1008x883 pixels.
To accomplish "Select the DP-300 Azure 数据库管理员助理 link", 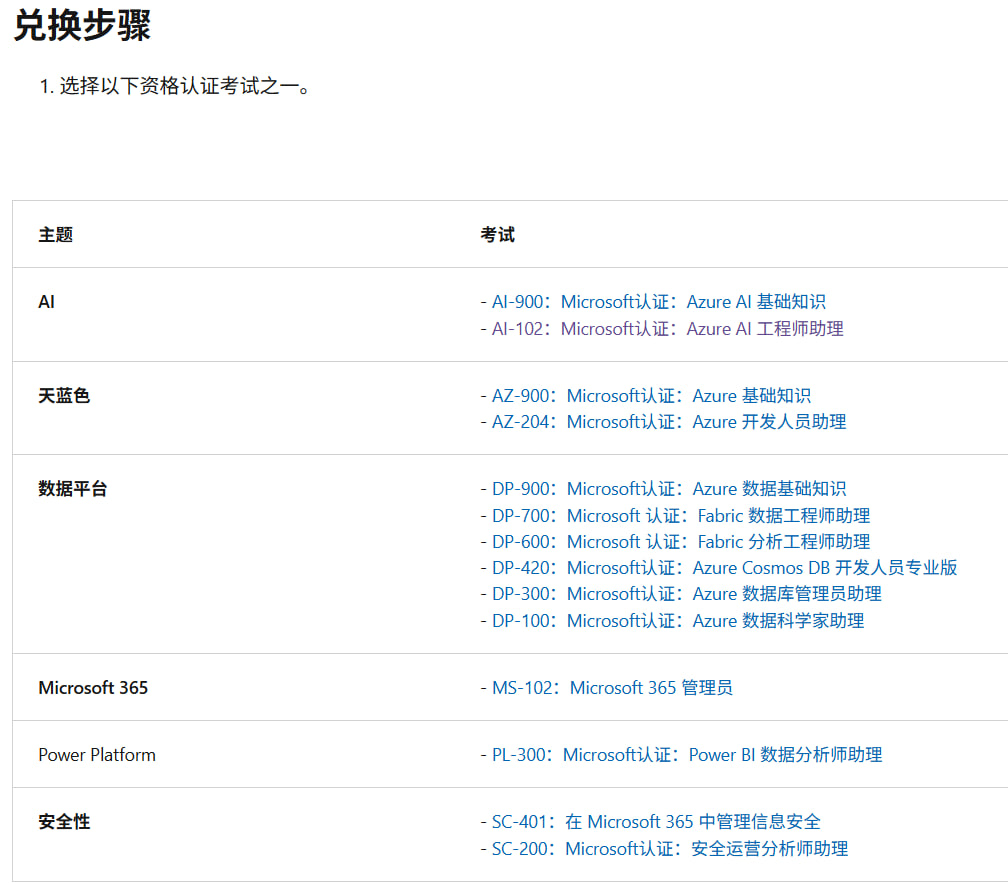I will click(686, 594).
